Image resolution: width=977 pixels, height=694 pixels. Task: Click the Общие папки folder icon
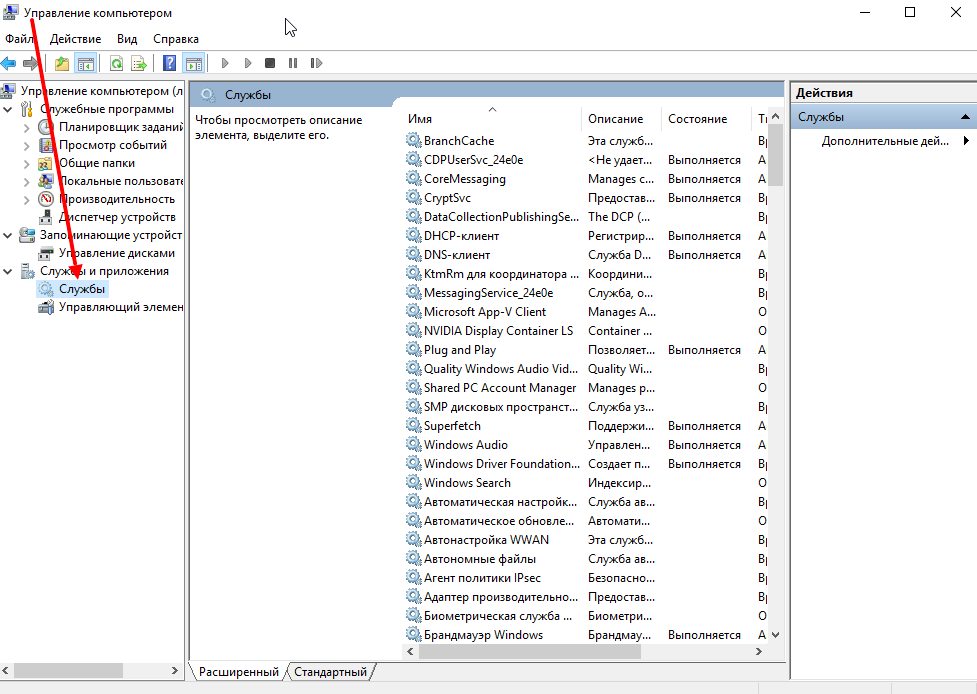45,163
